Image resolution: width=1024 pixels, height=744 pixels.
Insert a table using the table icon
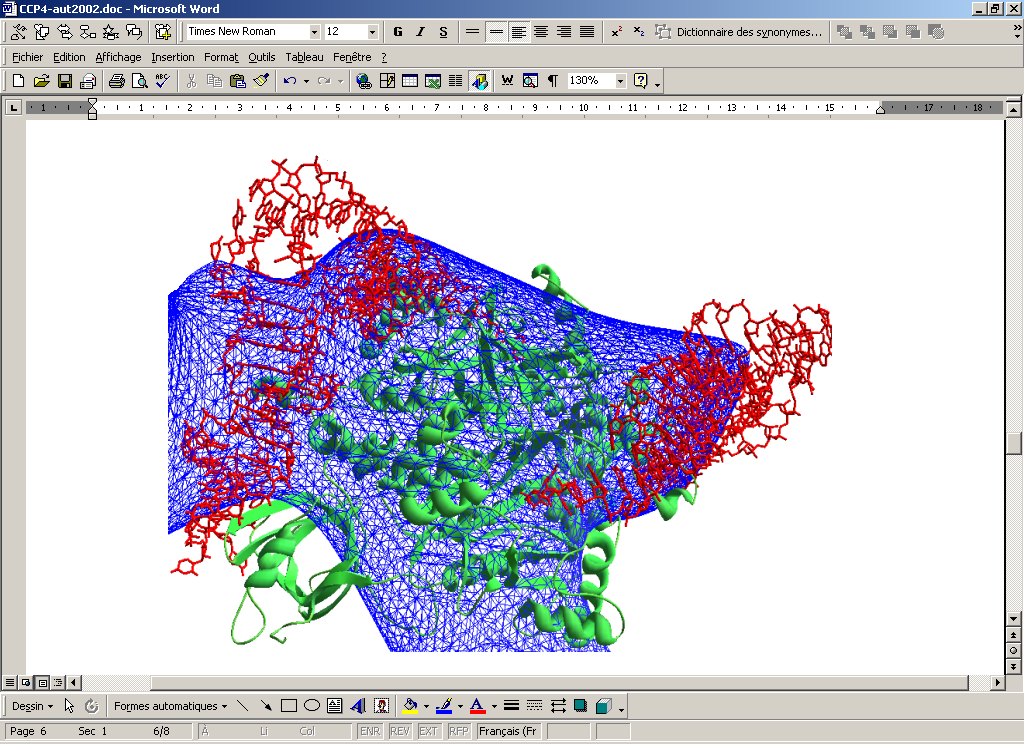click(x=409, y=81)
